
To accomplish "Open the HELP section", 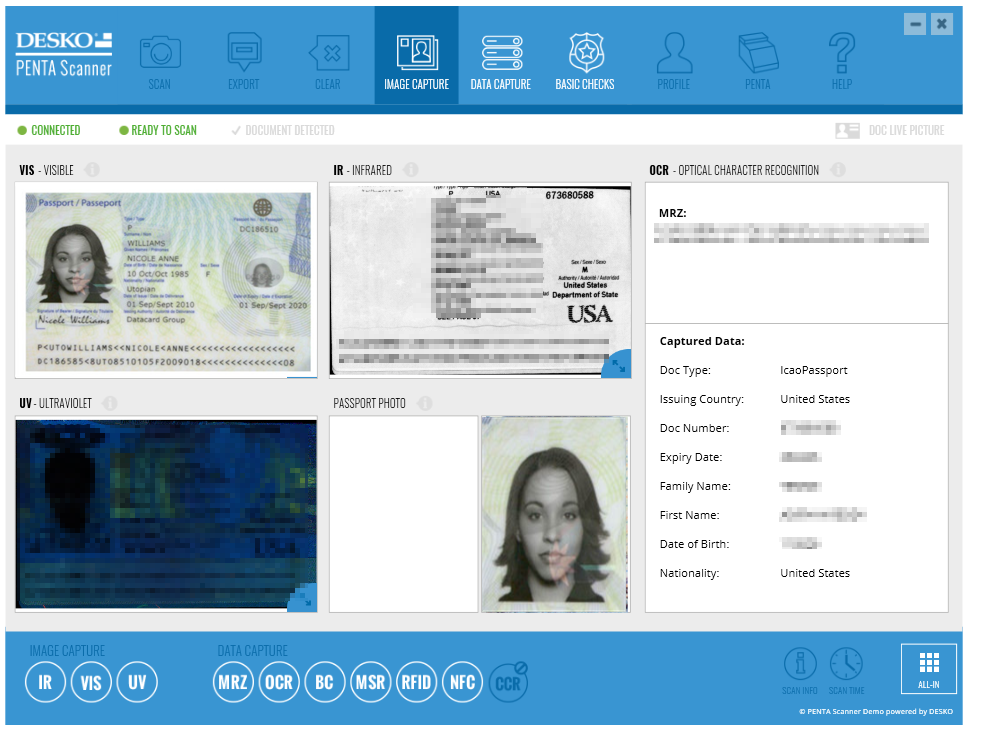I will 841,55.
